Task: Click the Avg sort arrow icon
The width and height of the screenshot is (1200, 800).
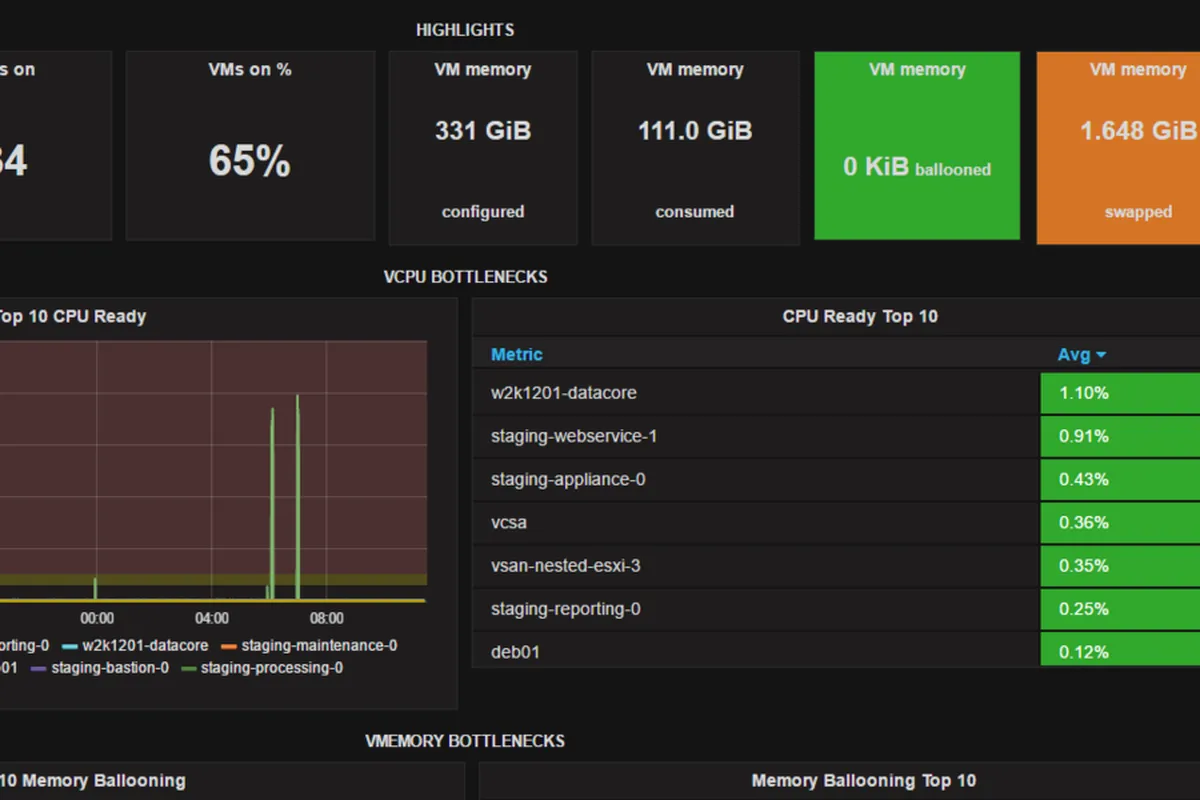Action: pyautogui.click(x=1101, y=355)
